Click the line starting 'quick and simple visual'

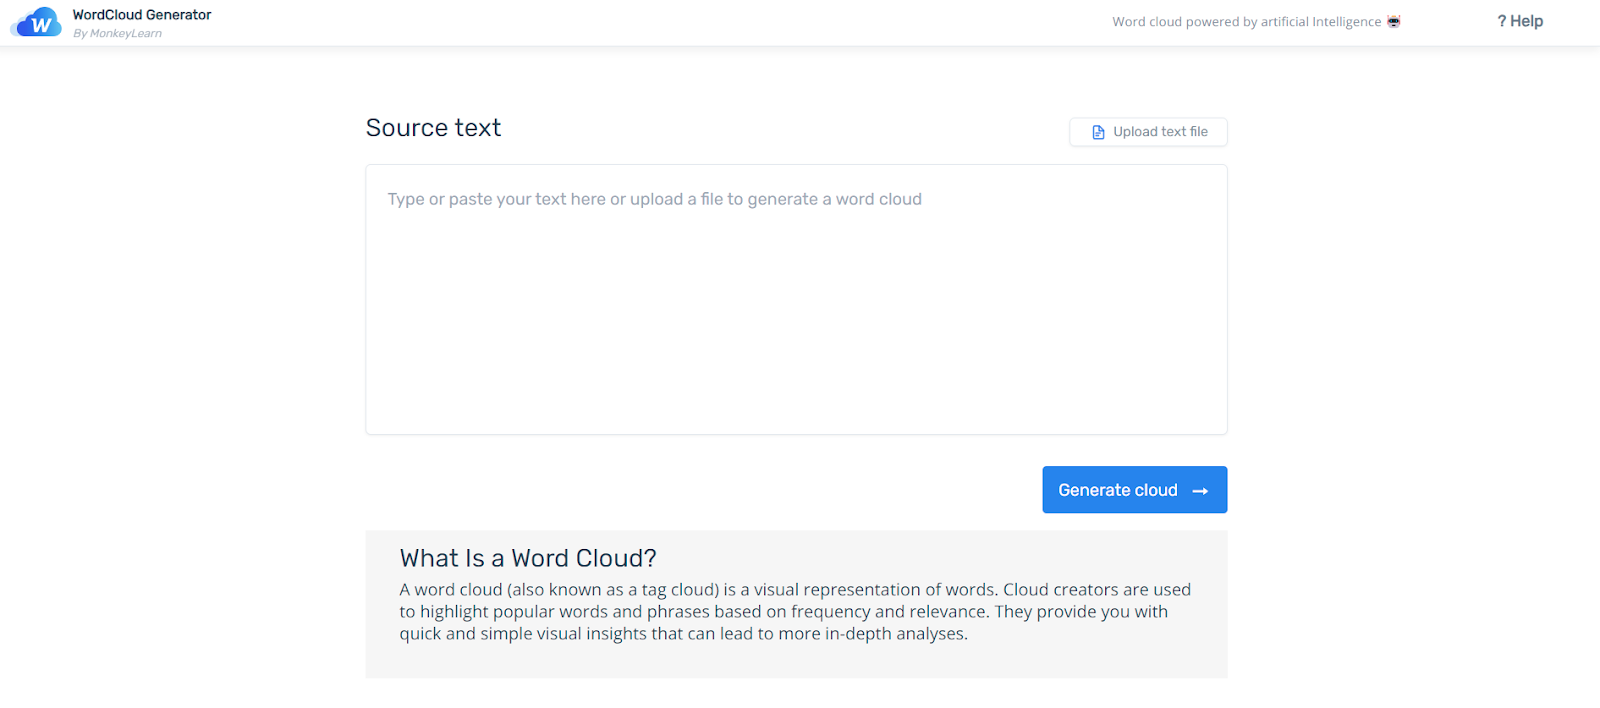click(683, 634)
